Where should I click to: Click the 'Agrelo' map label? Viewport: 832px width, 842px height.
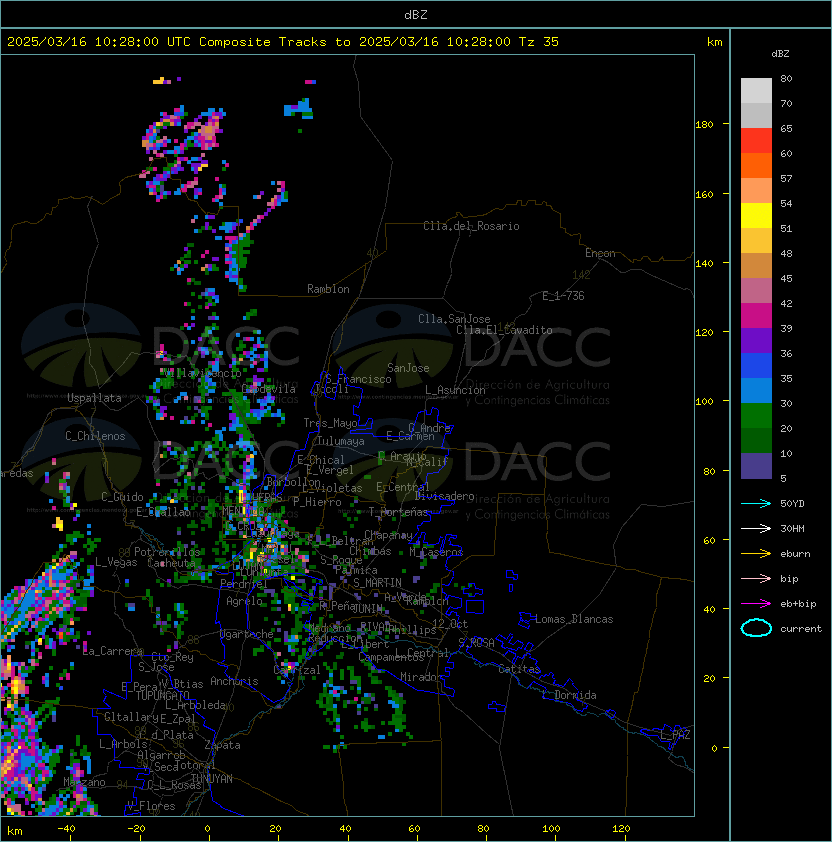pos(244,601)
